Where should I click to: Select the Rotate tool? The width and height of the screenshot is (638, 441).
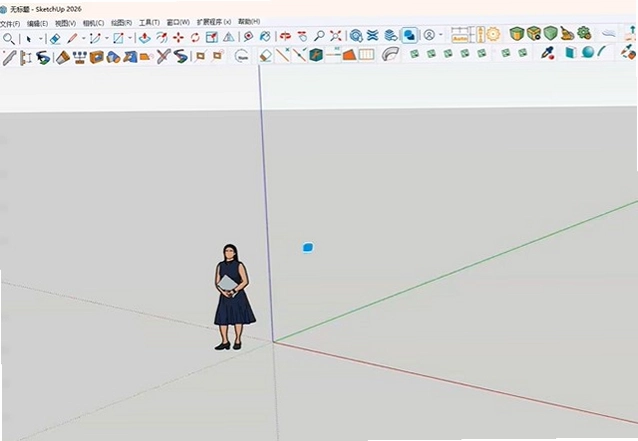195,37
